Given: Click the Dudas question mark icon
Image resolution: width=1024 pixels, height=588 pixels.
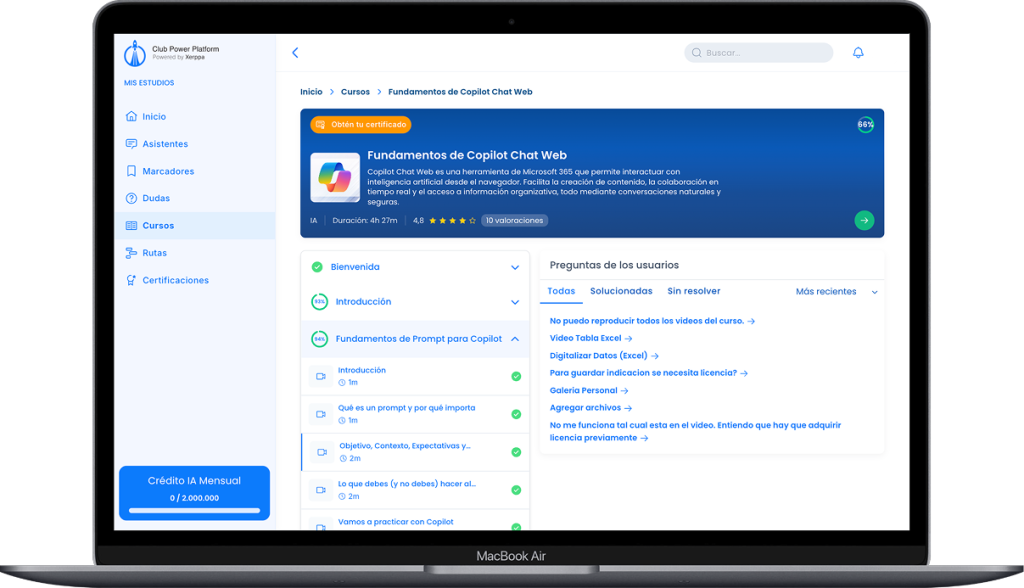Looking at the screenshot, I should coord(131,199).
